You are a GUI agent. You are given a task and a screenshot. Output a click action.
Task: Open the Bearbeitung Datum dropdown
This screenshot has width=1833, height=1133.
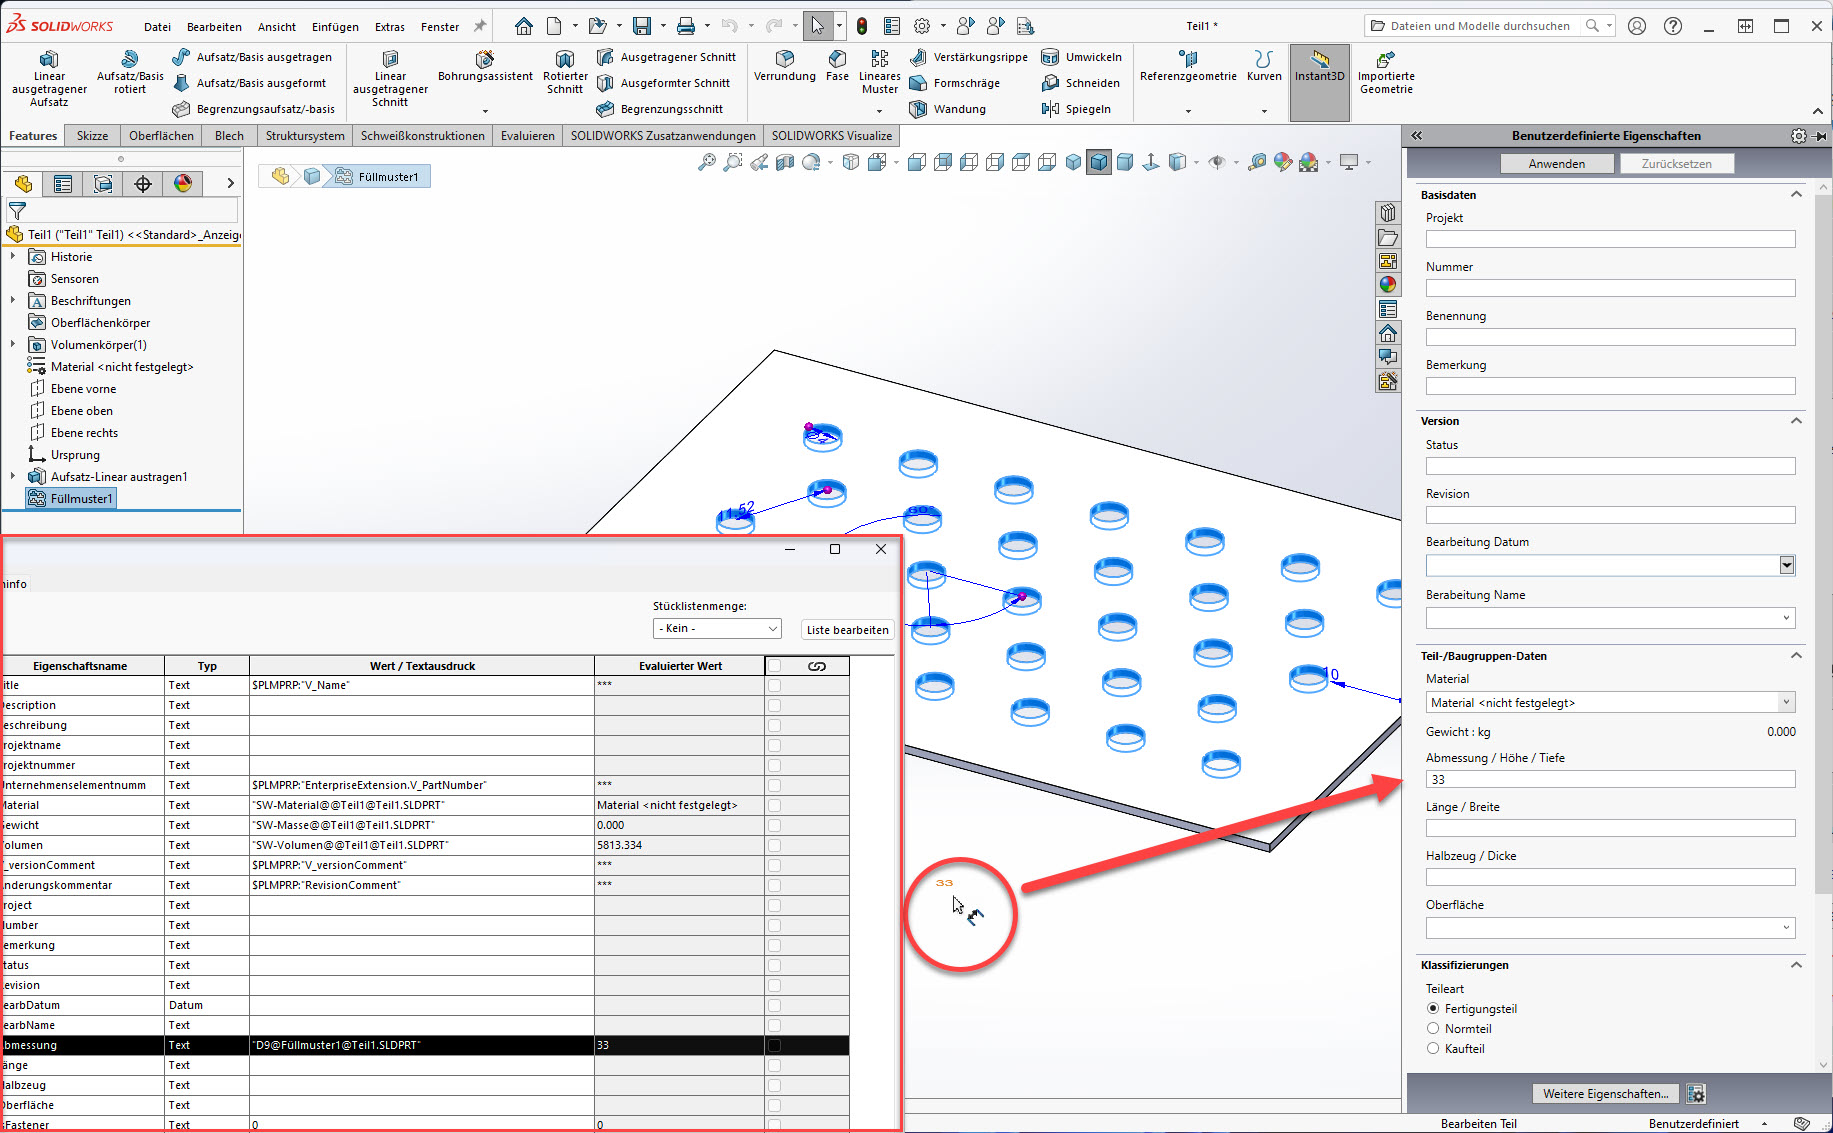[1787, 565]
